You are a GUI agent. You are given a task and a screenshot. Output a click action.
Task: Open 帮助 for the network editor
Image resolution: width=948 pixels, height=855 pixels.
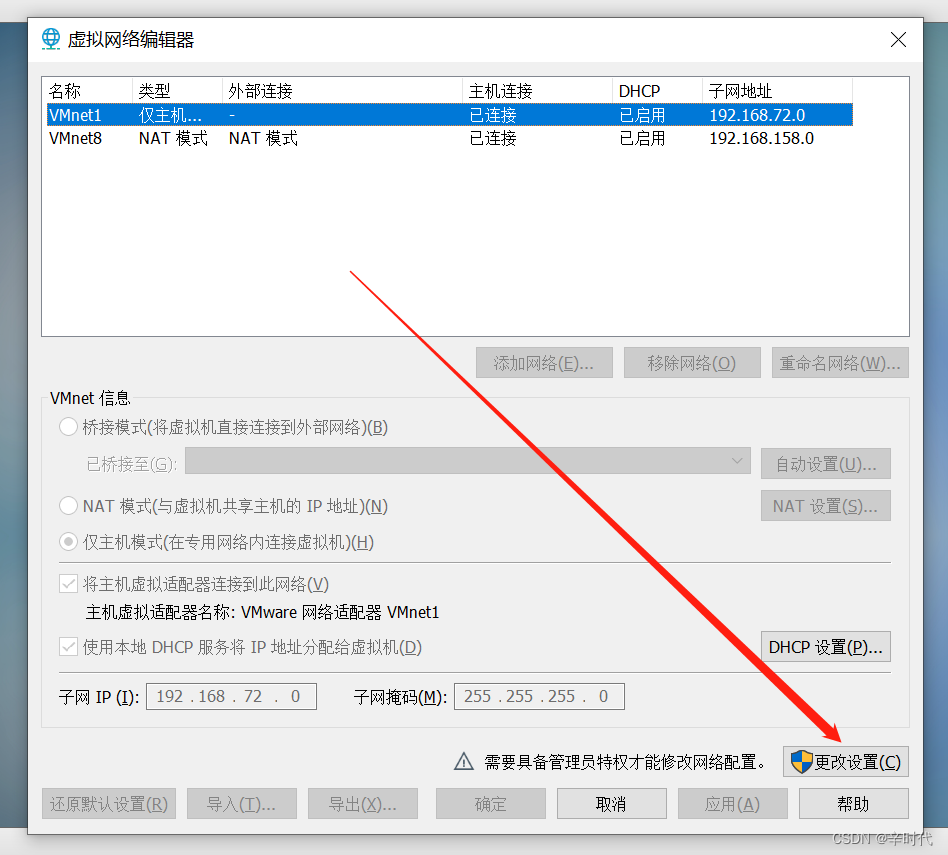[854, 804]
